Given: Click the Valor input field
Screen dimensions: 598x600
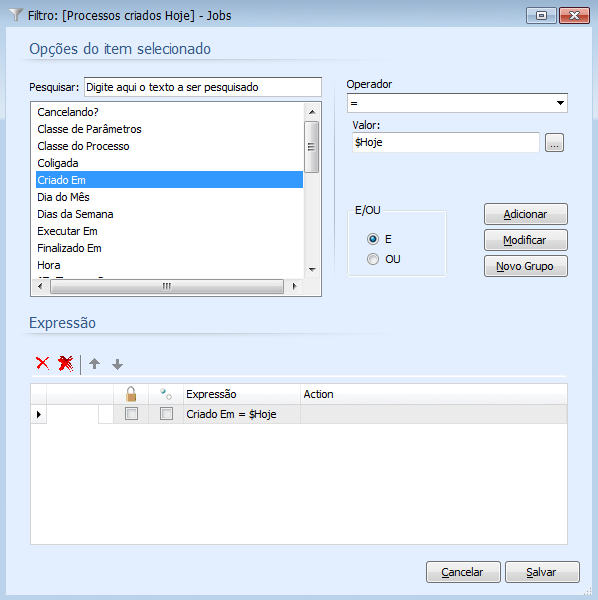Looking at the screenshot, I should (446, 142).
